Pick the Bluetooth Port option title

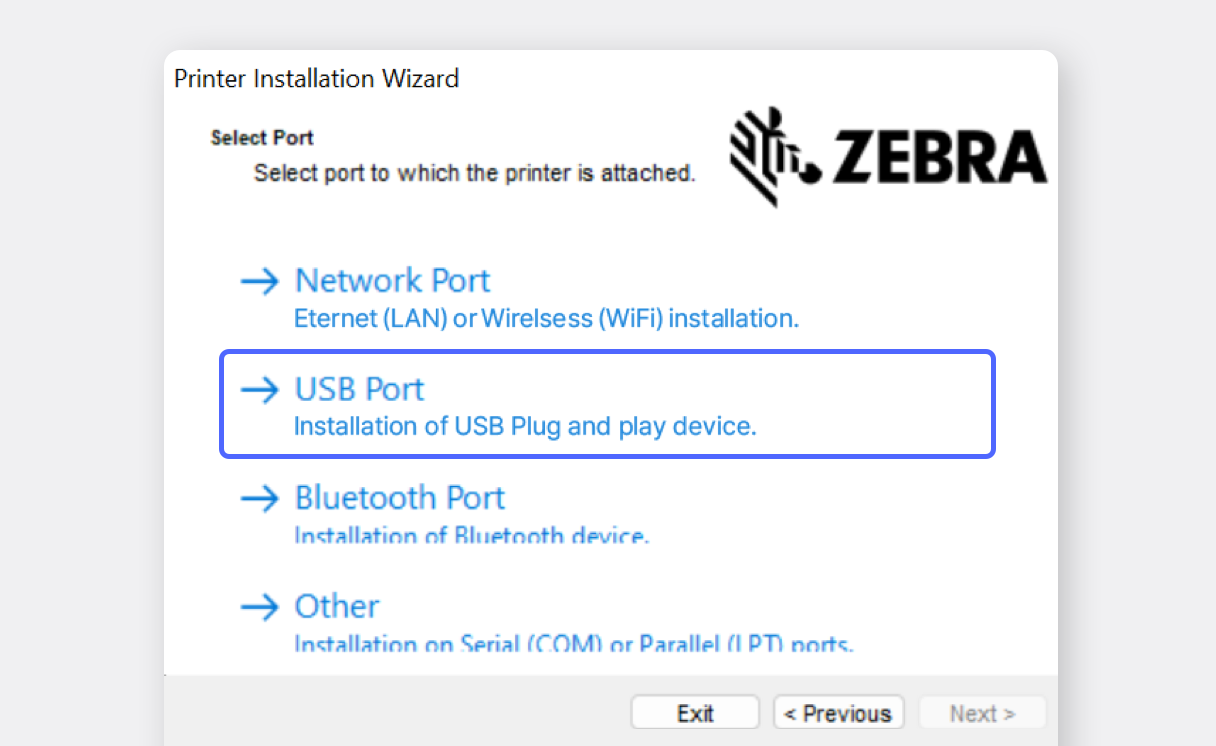tap(399, 497)
